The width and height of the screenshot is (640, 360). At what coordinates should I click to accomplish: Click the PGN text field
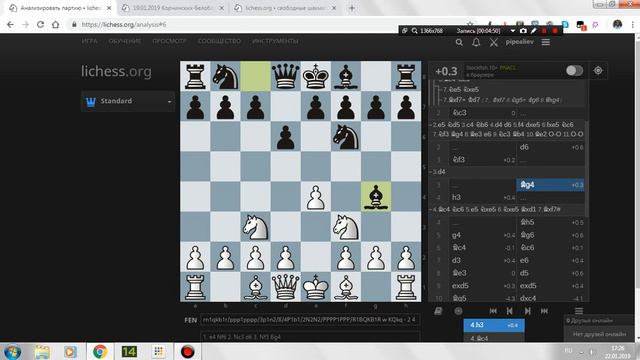tap(310, 337)
